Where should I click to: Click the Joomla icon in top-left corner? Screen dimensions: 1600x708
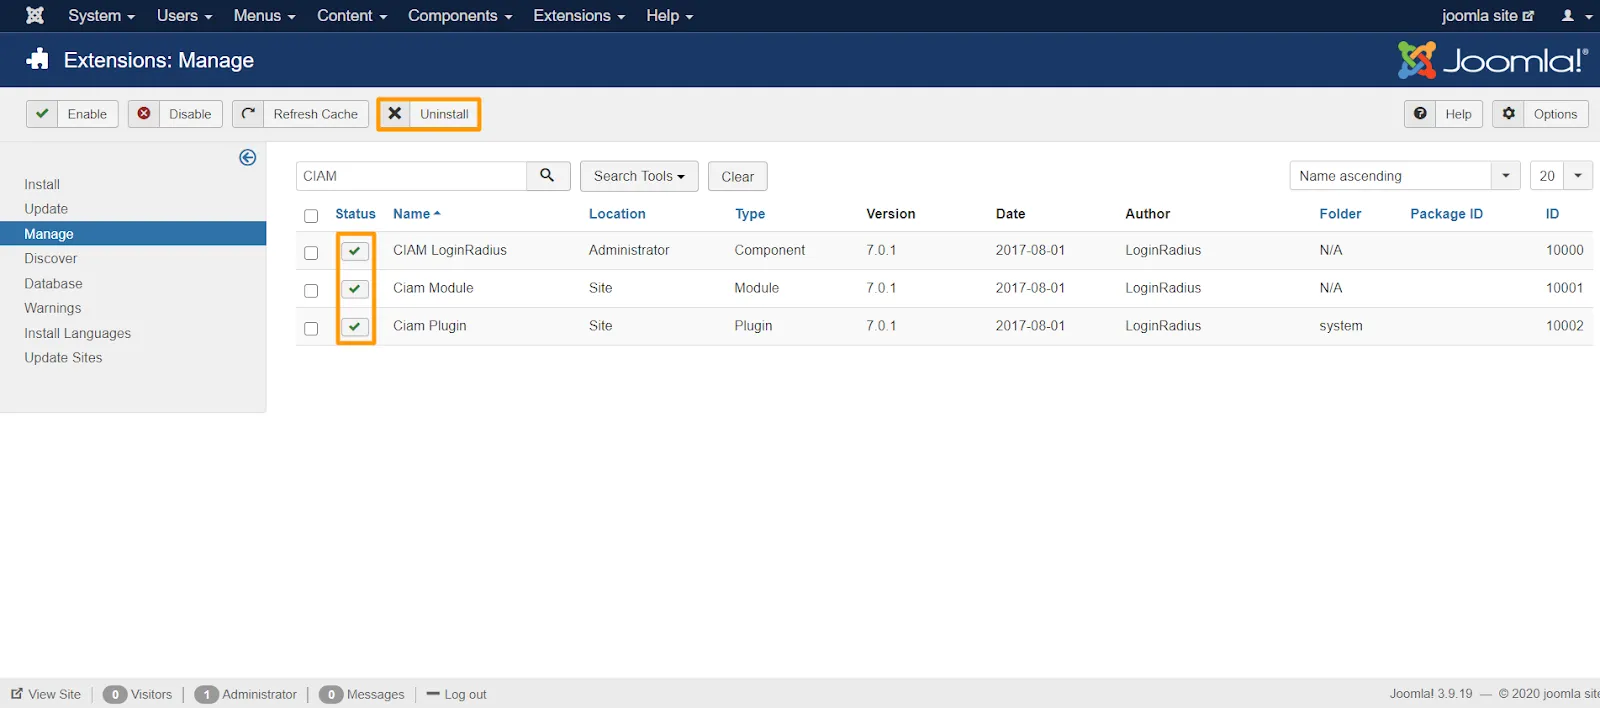click(35, 15)
